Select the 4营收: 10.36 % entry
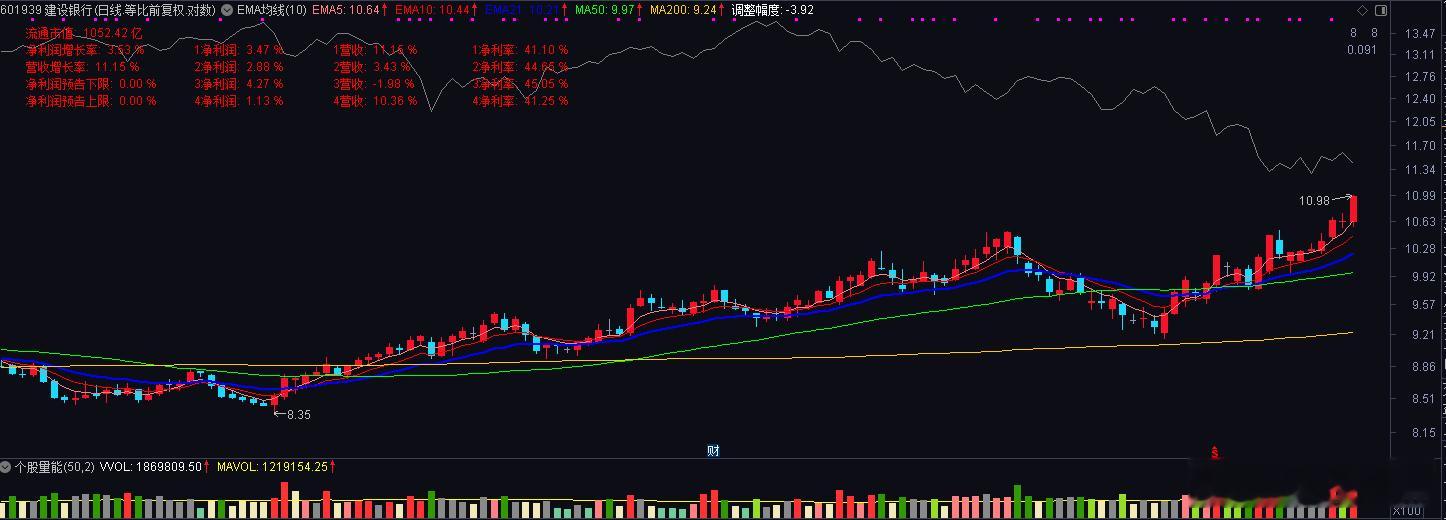The height and width of the screenshot is (520, 1446). (x=375, y=101)
